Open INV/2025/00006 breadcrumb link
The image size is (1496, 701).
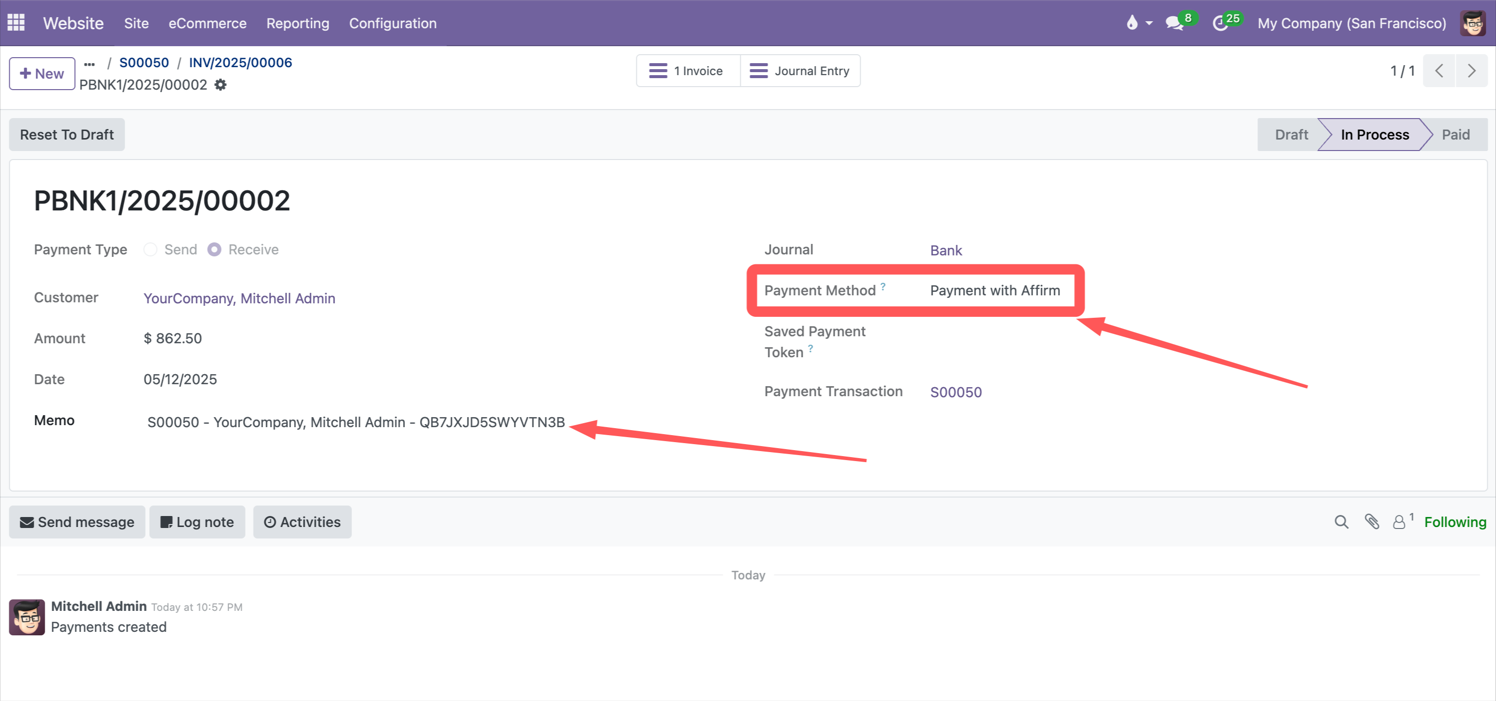[x=240, y=62]
